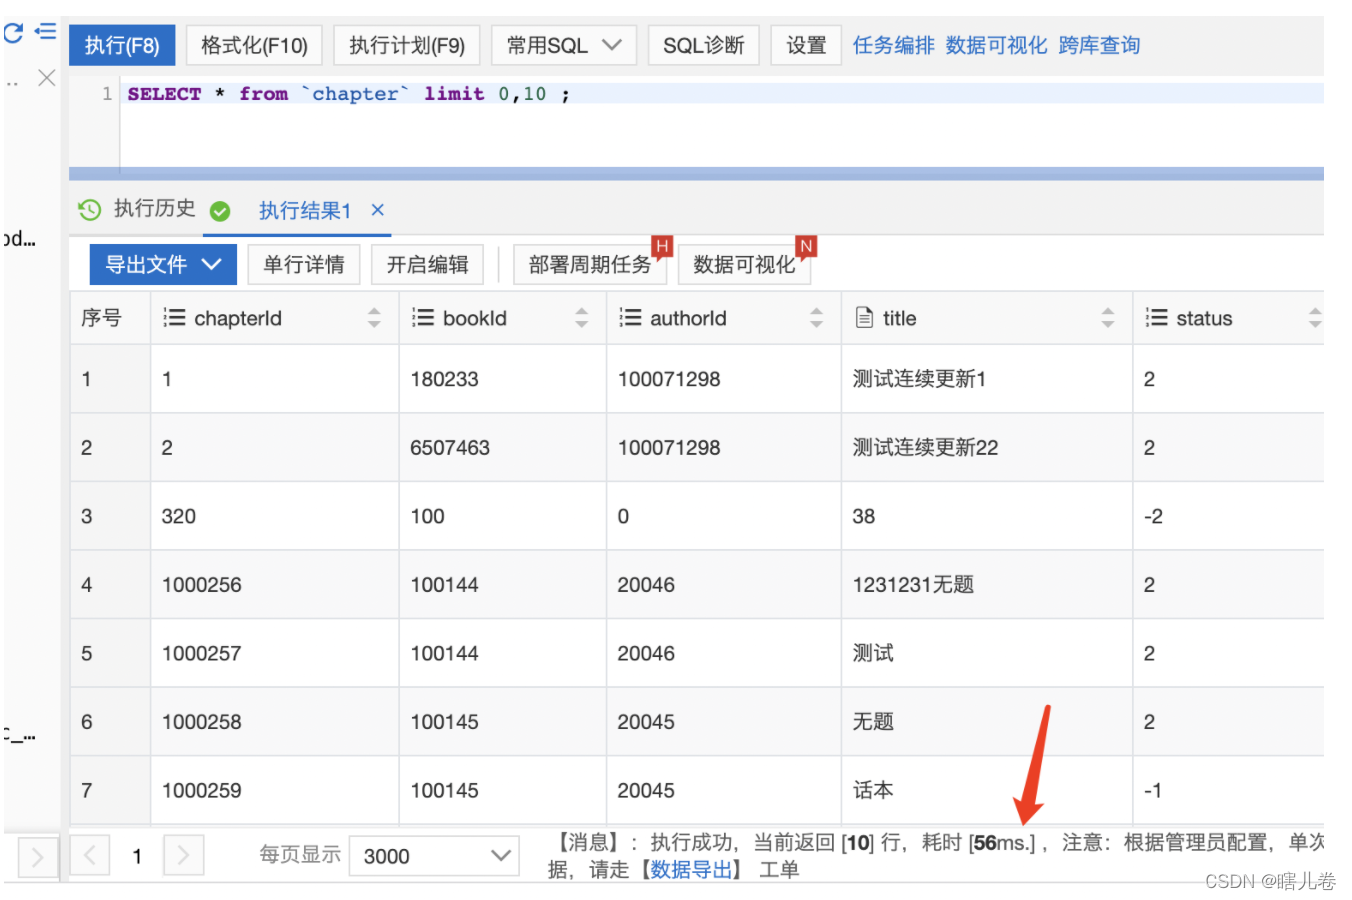This screenshot has width=1352, height=900.
Task: Click the bookId column list icon
Action: coord(423,318)
